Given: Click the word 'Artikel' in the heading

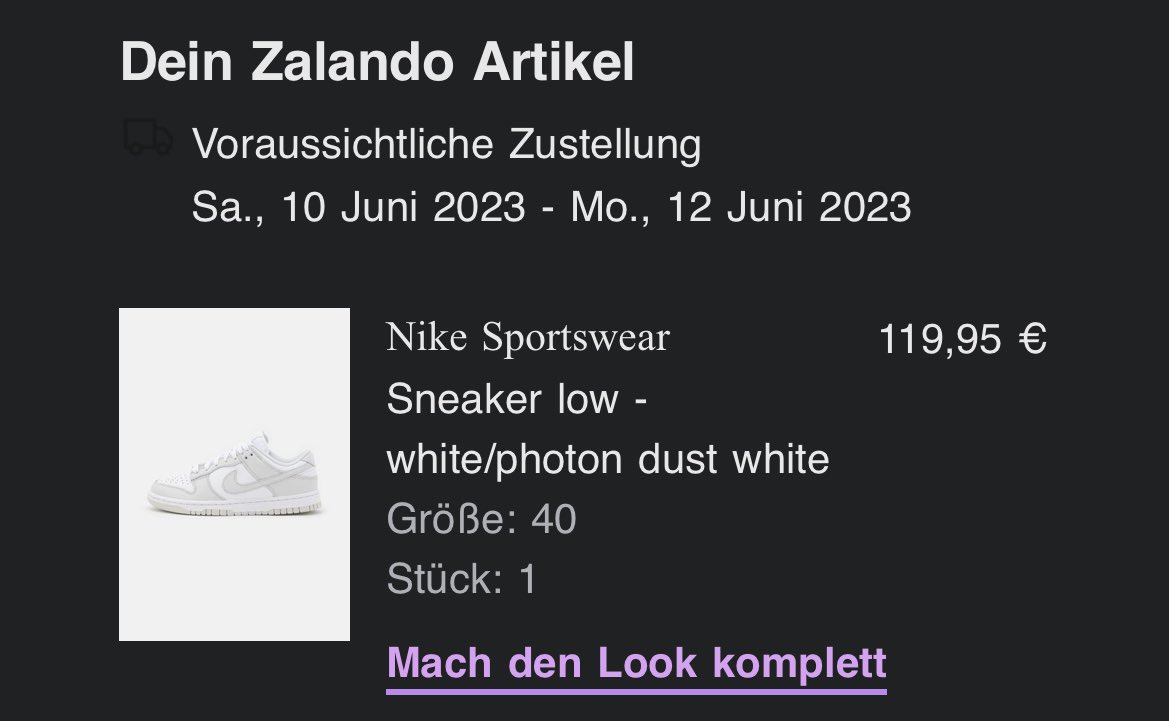Looking at the screenshot, I should coord(554,61).
